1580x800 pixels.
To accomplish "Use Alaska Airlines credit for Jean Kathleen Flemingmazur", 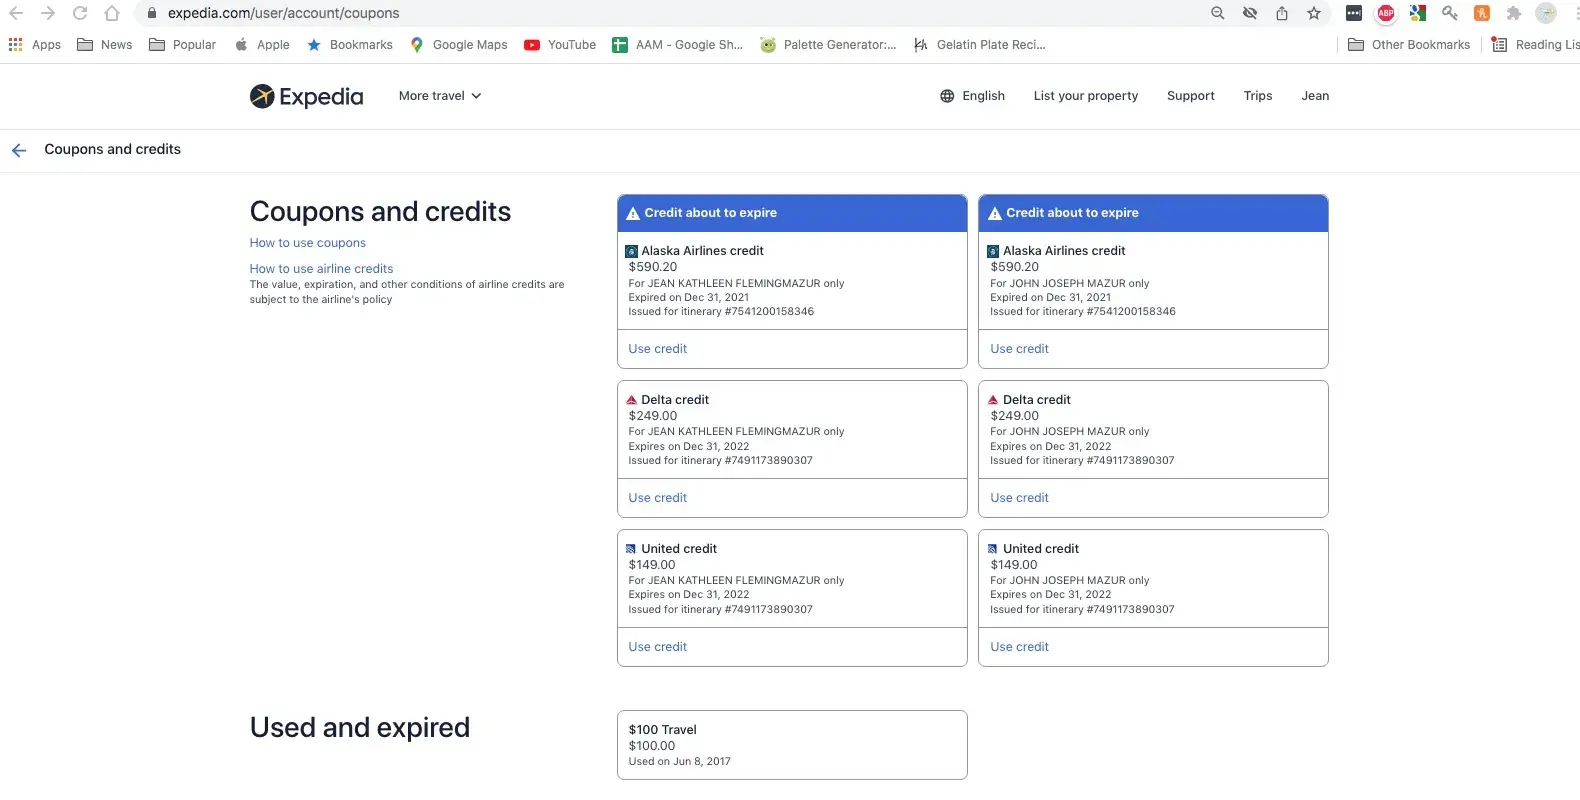I will pos(657,349).
